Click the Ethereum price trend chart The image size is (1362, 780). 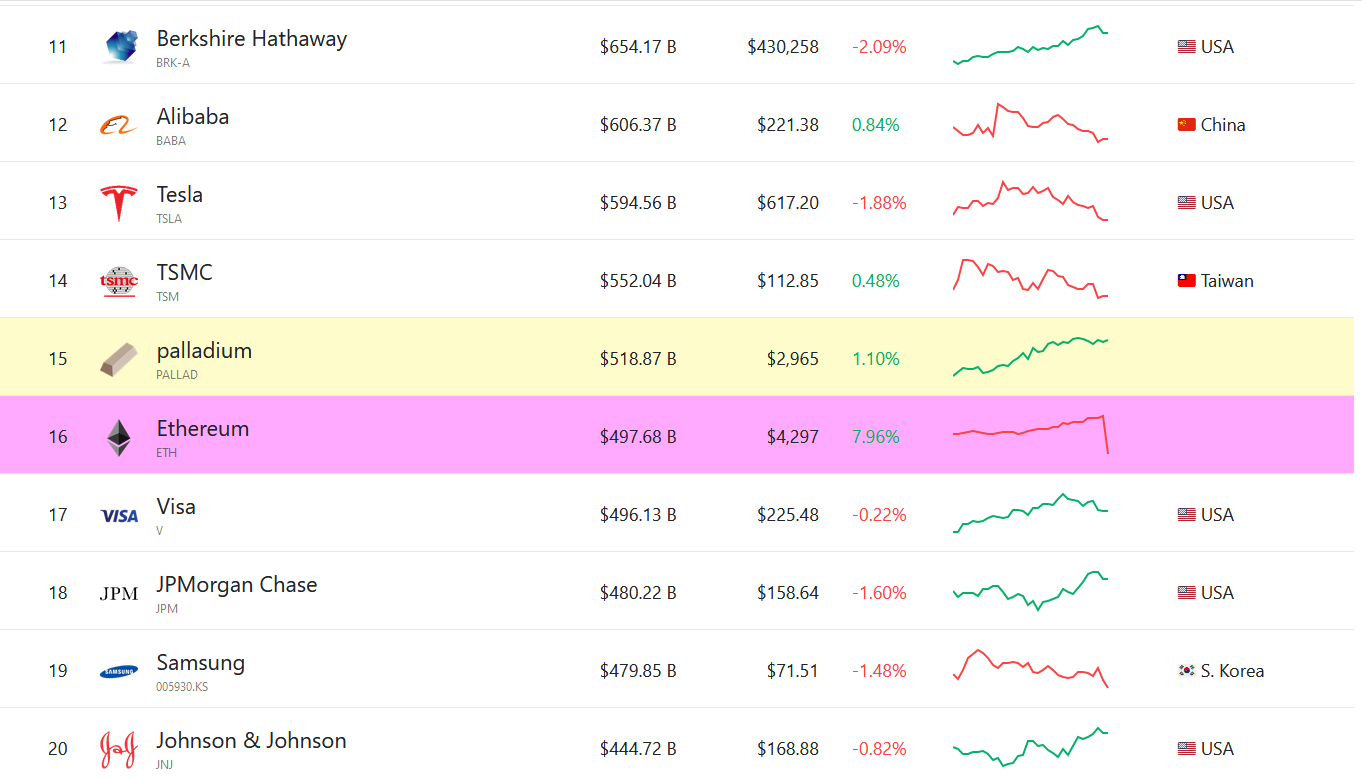click(x=1030, y=435)
